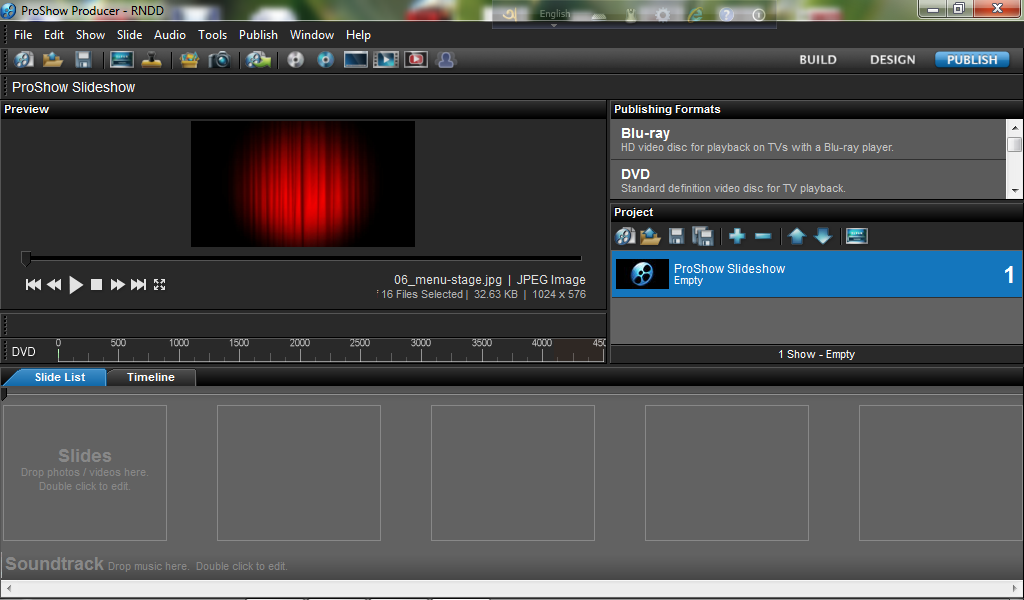Click the stamp watermark icon in toolbar
This screenshot has height=600, width=1024.
[x=152, y=60]
